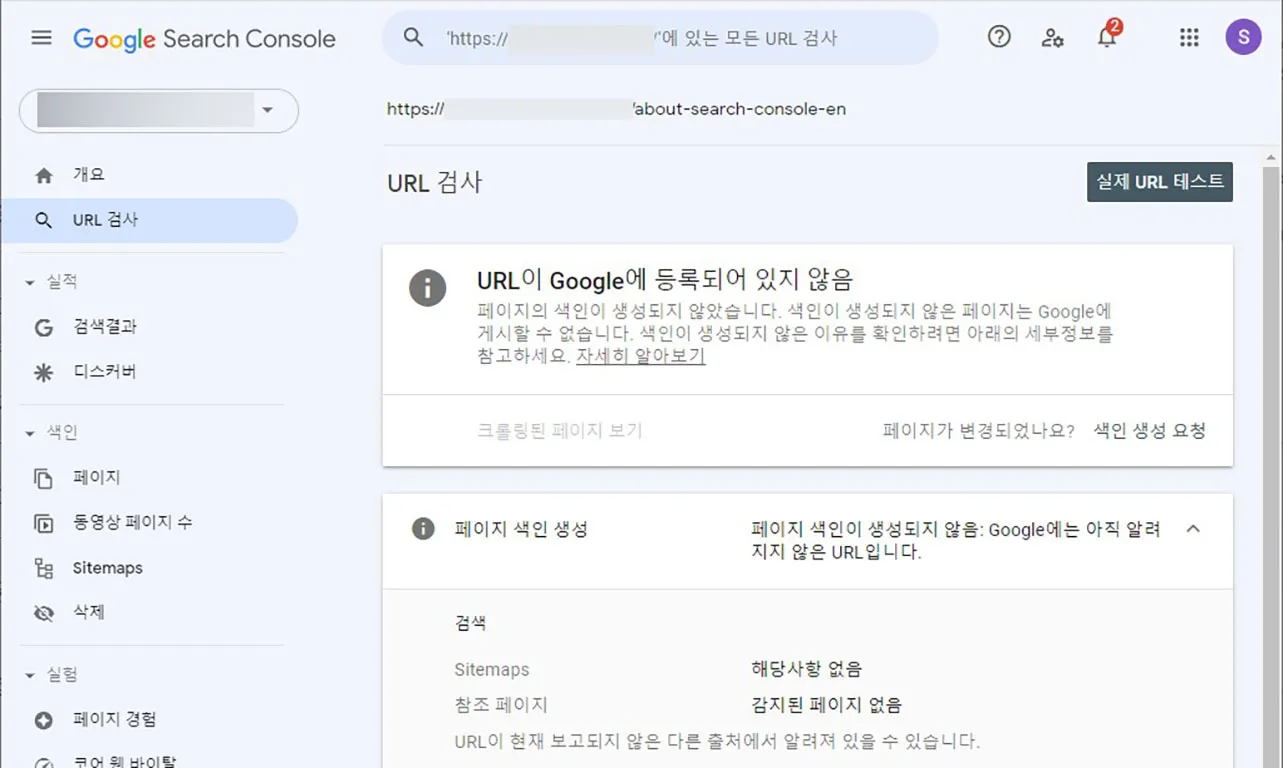
Task: Collapse the 실적 sidebar section
Action: (x=29, y=283)
